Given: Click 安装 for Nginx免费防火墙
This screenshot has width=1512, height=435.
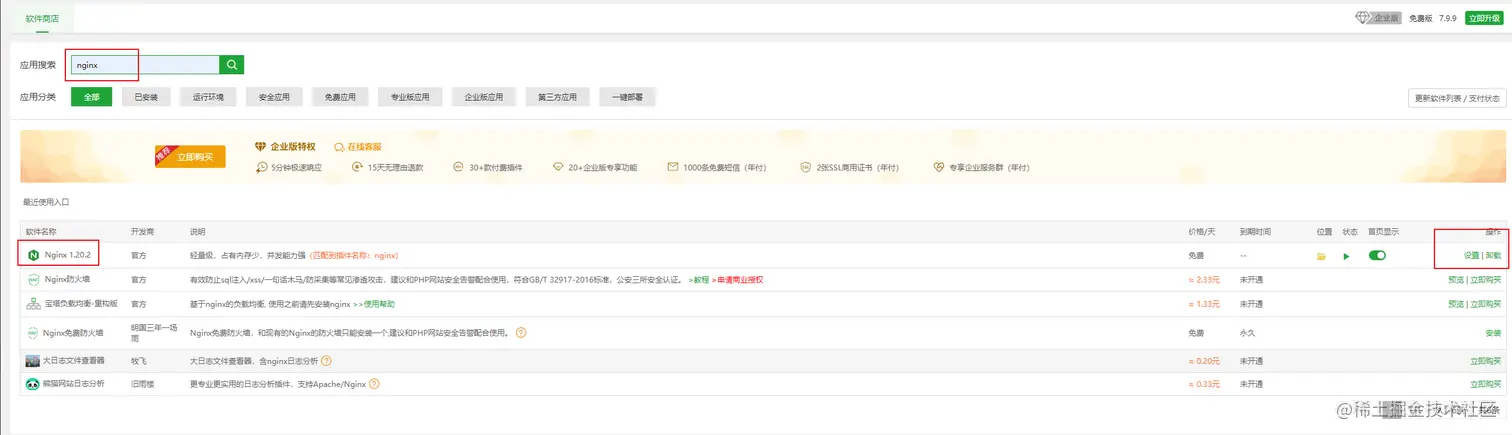Looking at the screenshot, I should [1493, 332].
